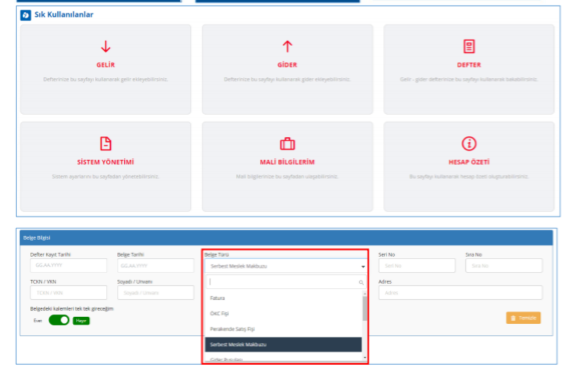The width and height of the screenshot is (567, 373).
Task: Open the HESAP ÖZETİ info icon card
Action: click(x=469, y=166)
